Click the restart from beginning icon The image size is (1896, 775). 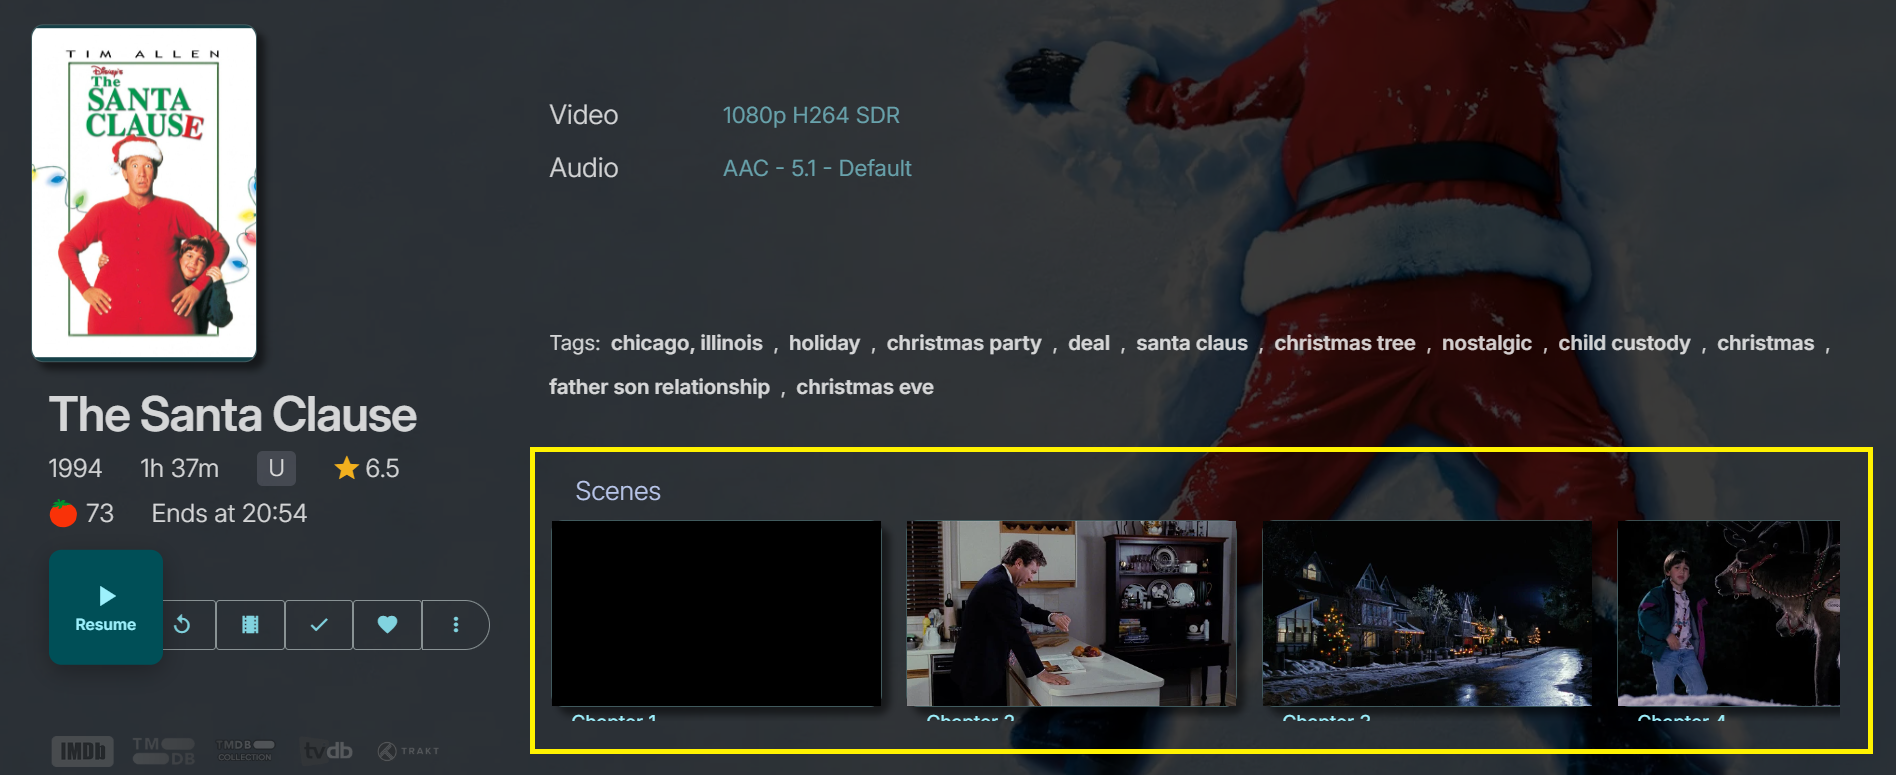(x=182, y=625)
